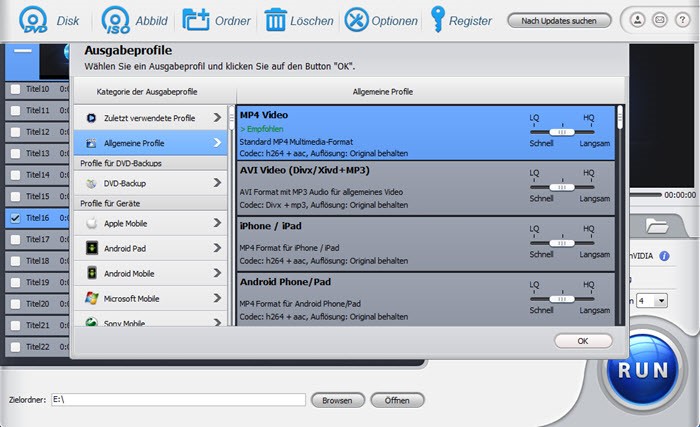Screen dimensions: 700x427
Task: Click the Löschen trash icon
Action: pyautogui.click(x=275, y=20)
